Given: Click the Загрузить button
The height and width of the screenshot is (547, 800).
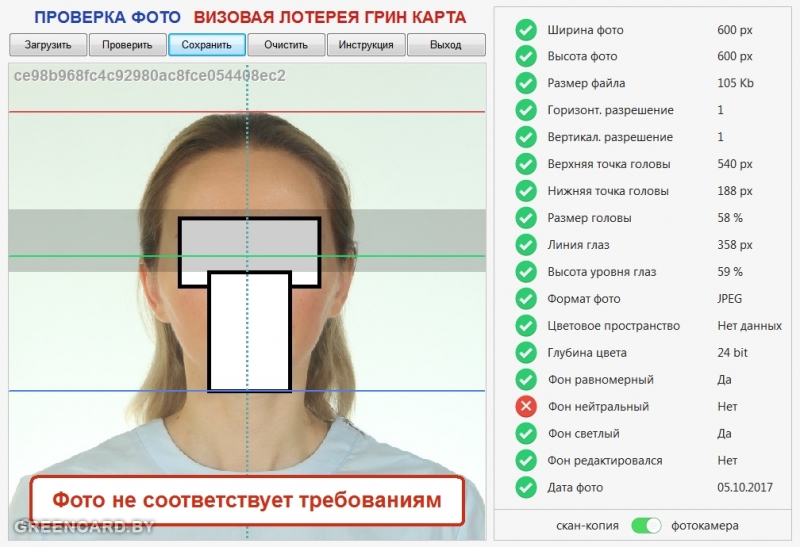Looking at the screenshot, I should pyautogui.click(x=48, y=45).
